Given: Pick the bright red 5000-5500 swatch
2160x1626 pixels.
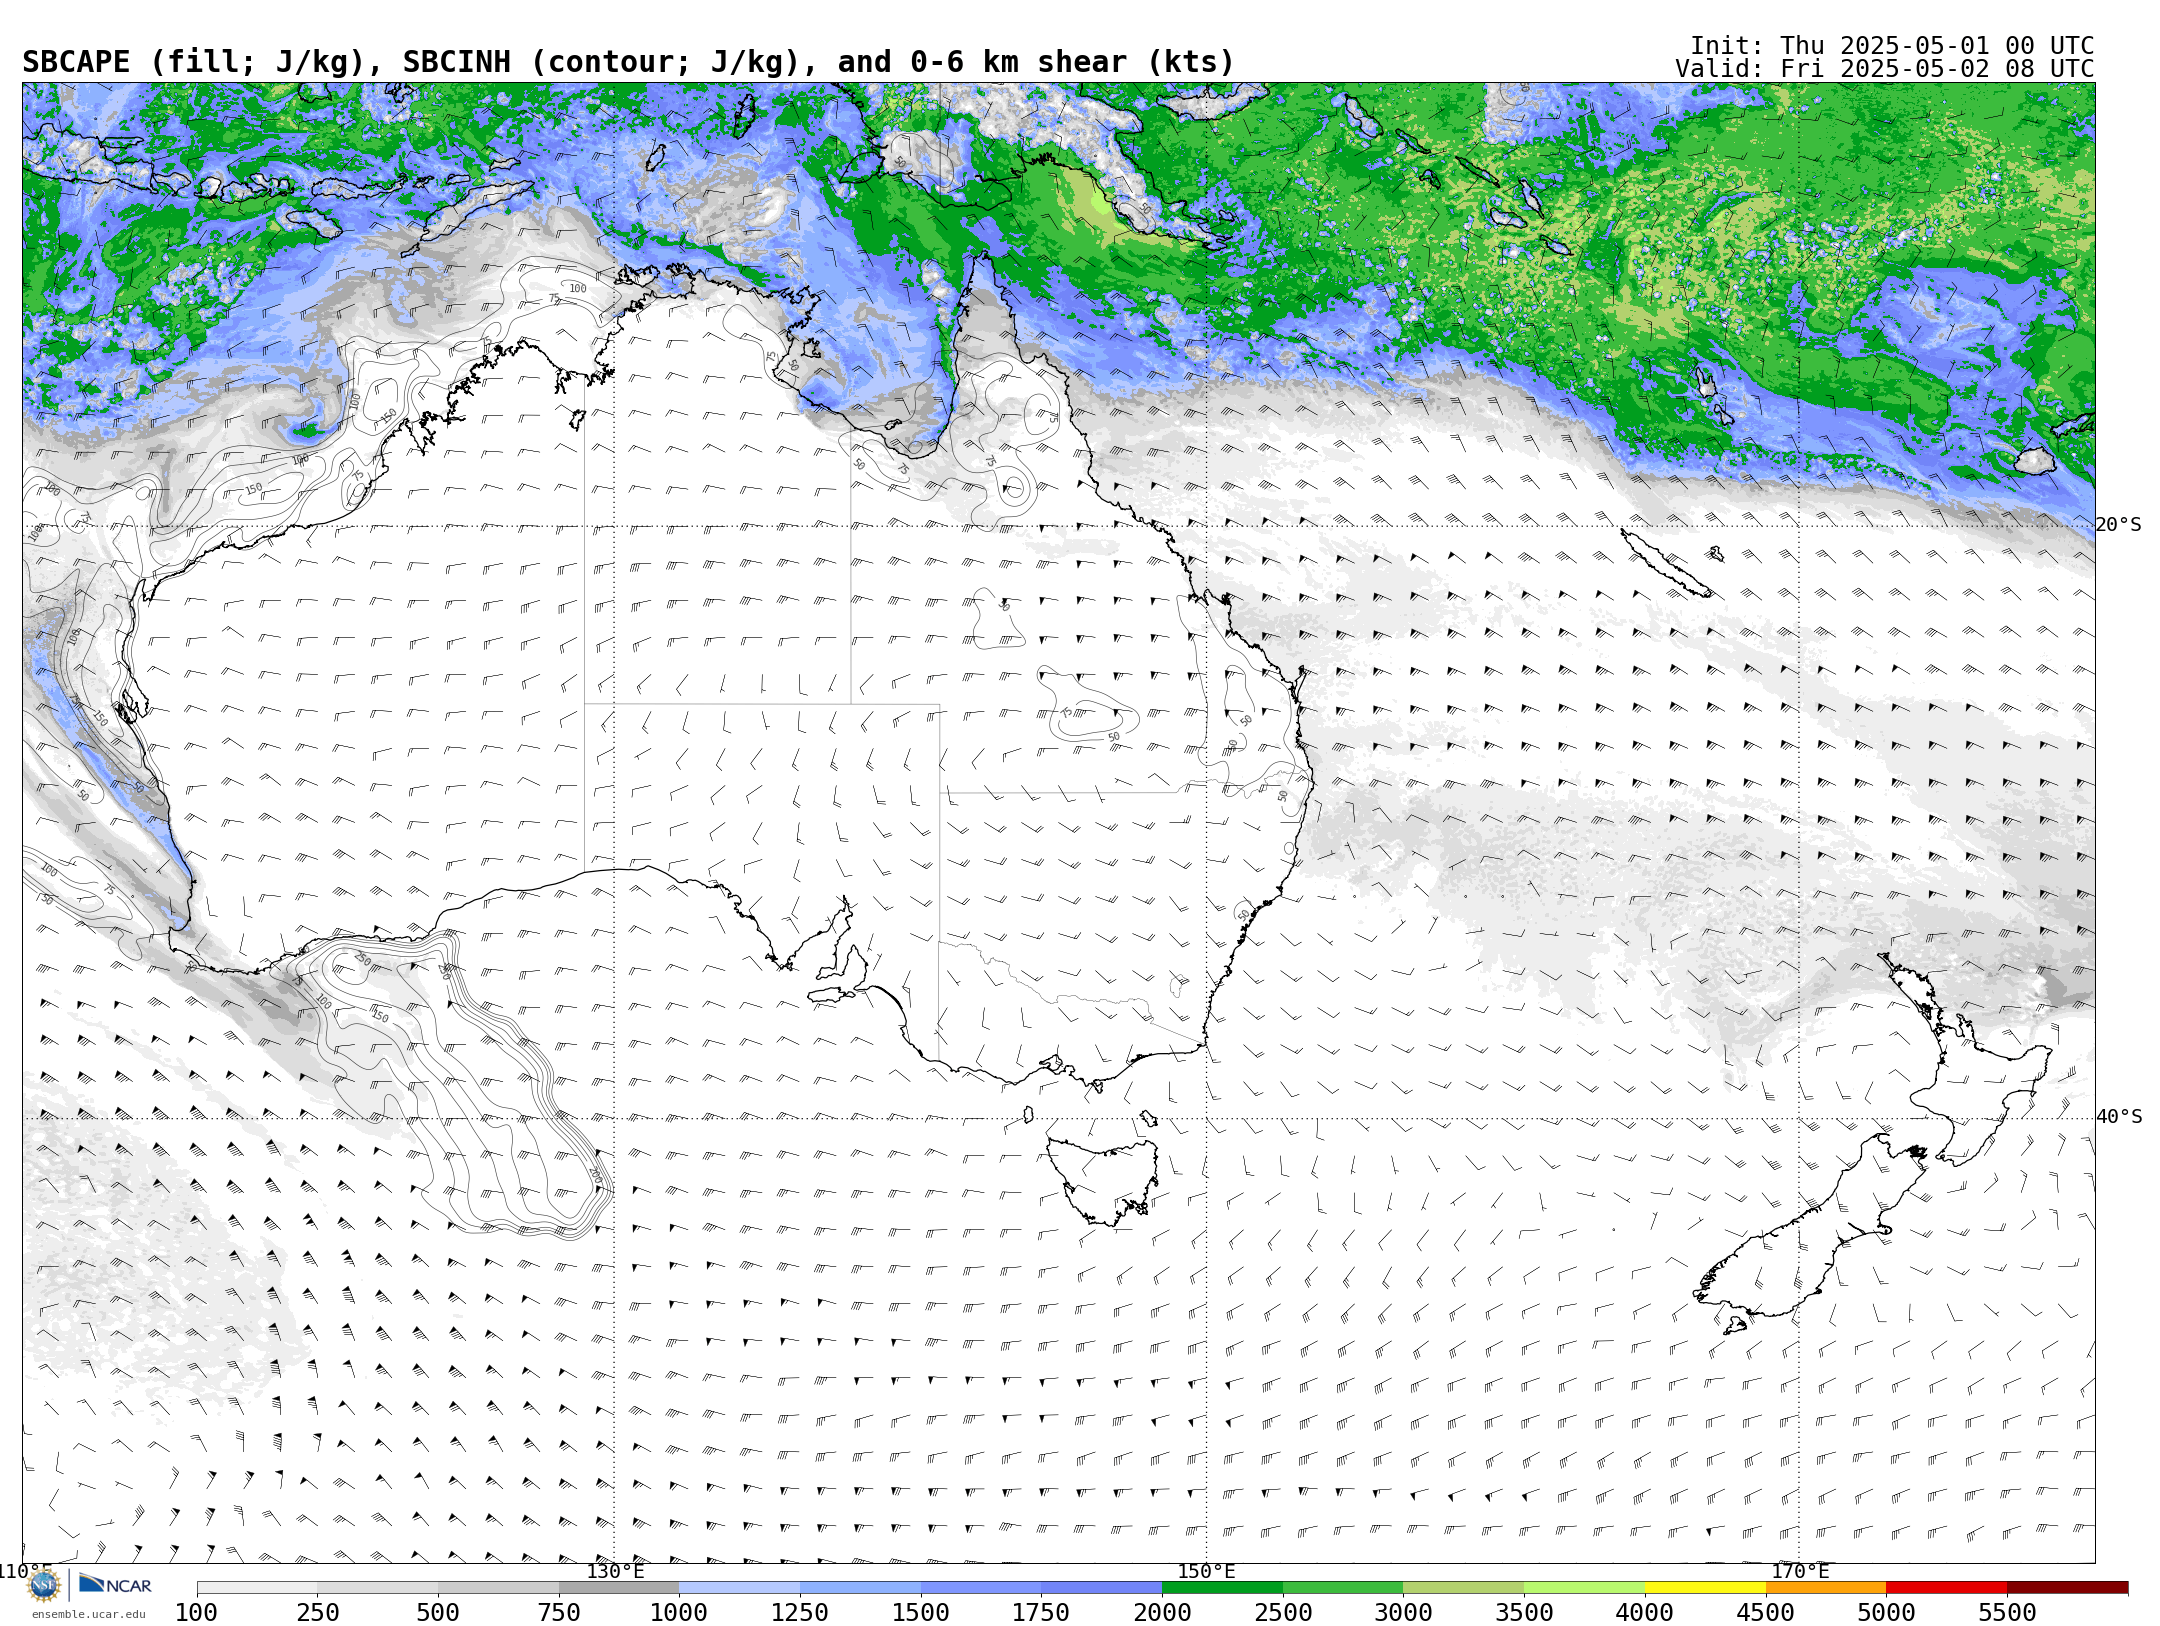Looking at the screenshot, I should click(x=1946, y=1588).
